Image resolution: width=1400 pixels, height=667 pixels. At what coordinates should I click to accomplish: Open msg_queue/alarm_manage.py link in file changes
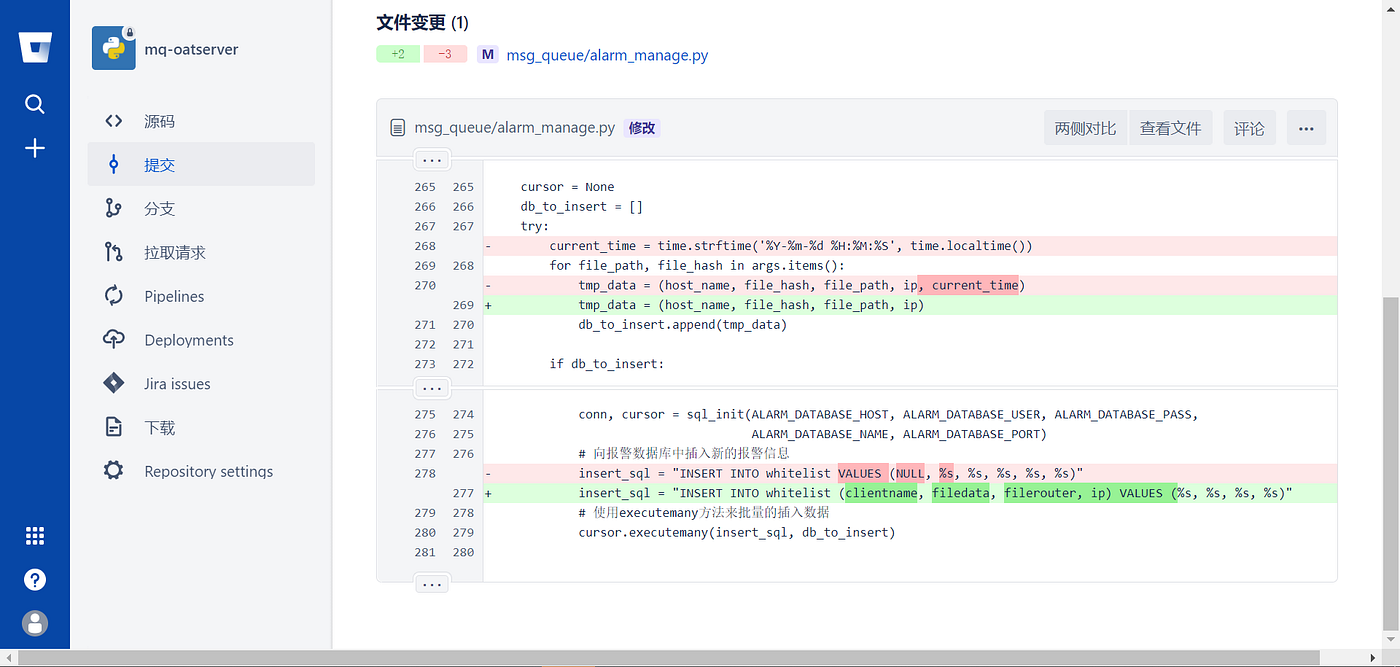click(607, 55)
